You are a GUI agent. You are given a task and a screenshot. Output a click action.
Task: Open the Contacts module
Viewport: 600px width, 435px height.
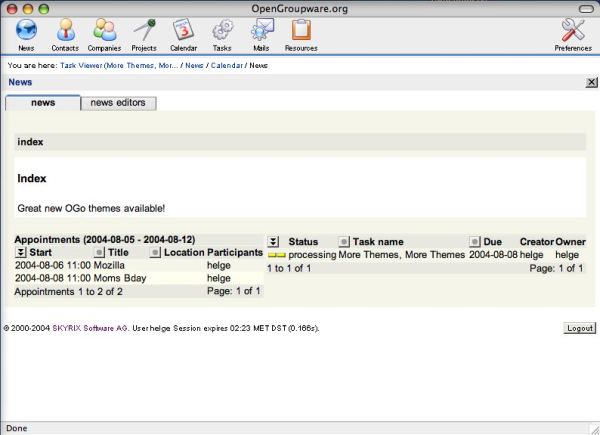tap(65, 31)
